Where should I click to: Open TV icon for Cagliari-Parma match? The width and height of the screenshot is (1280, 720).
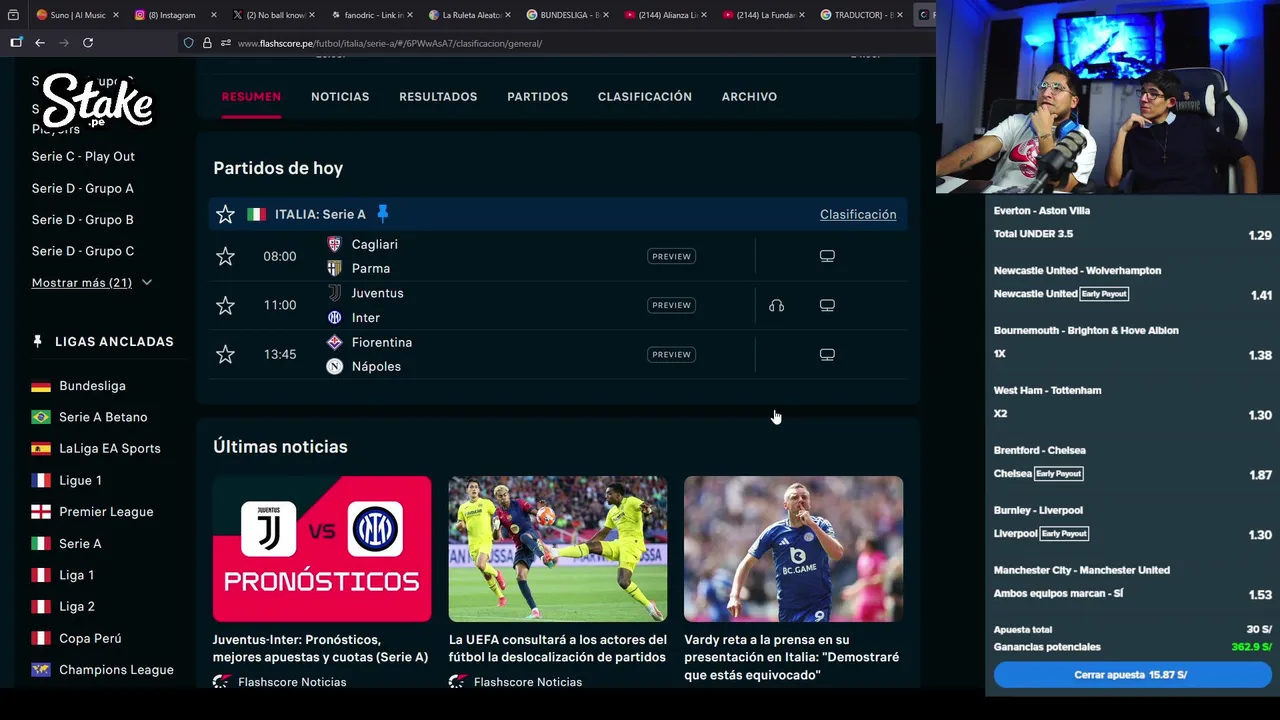pos(827,256)
